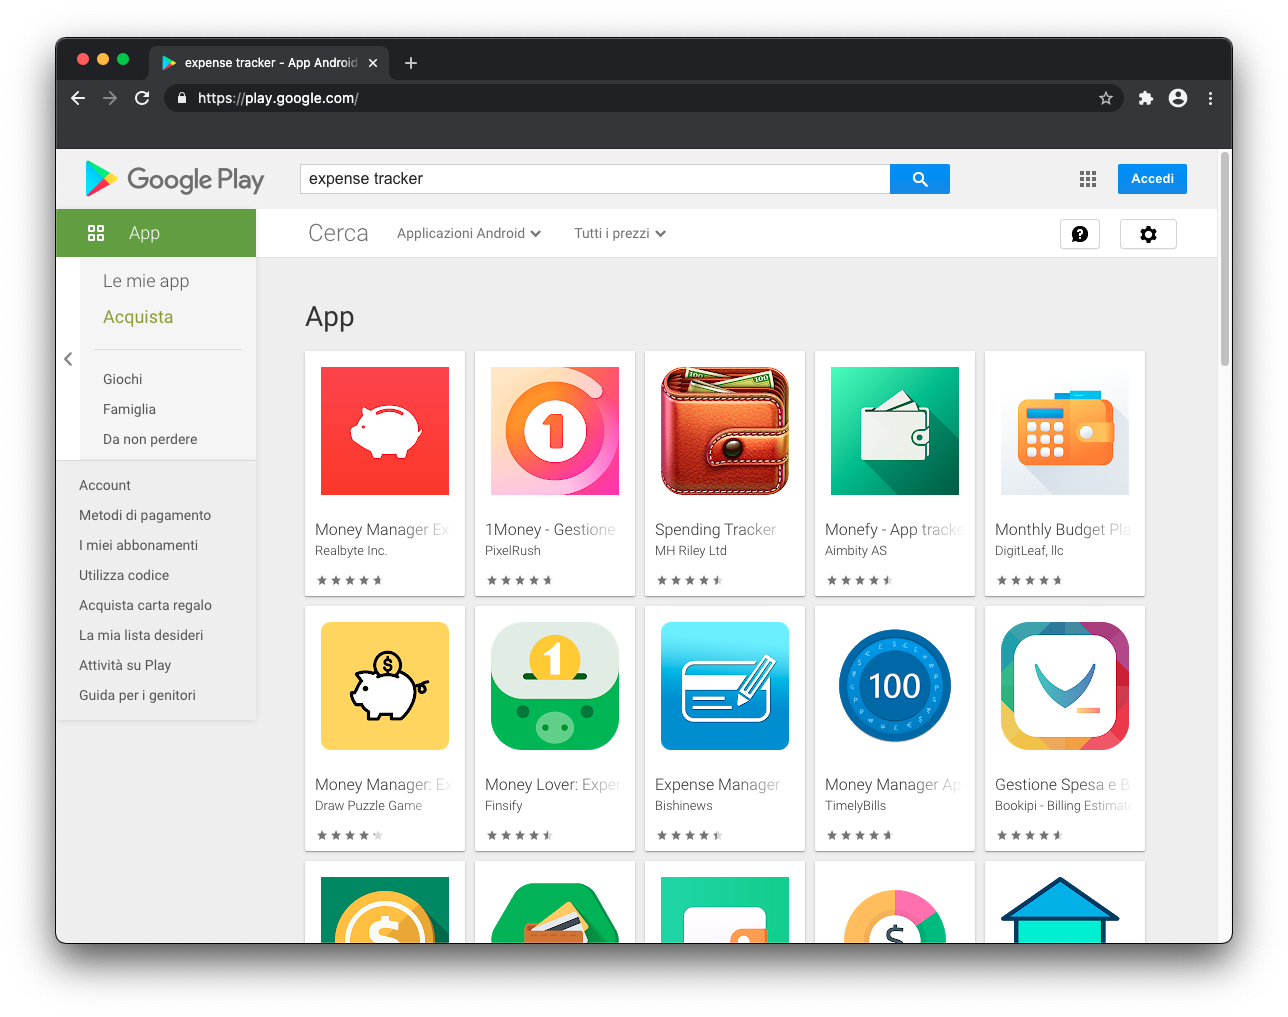Click the blue search magnifier button
The width and height of the screenshot is (1288, 1017).
tap(919, 179)
